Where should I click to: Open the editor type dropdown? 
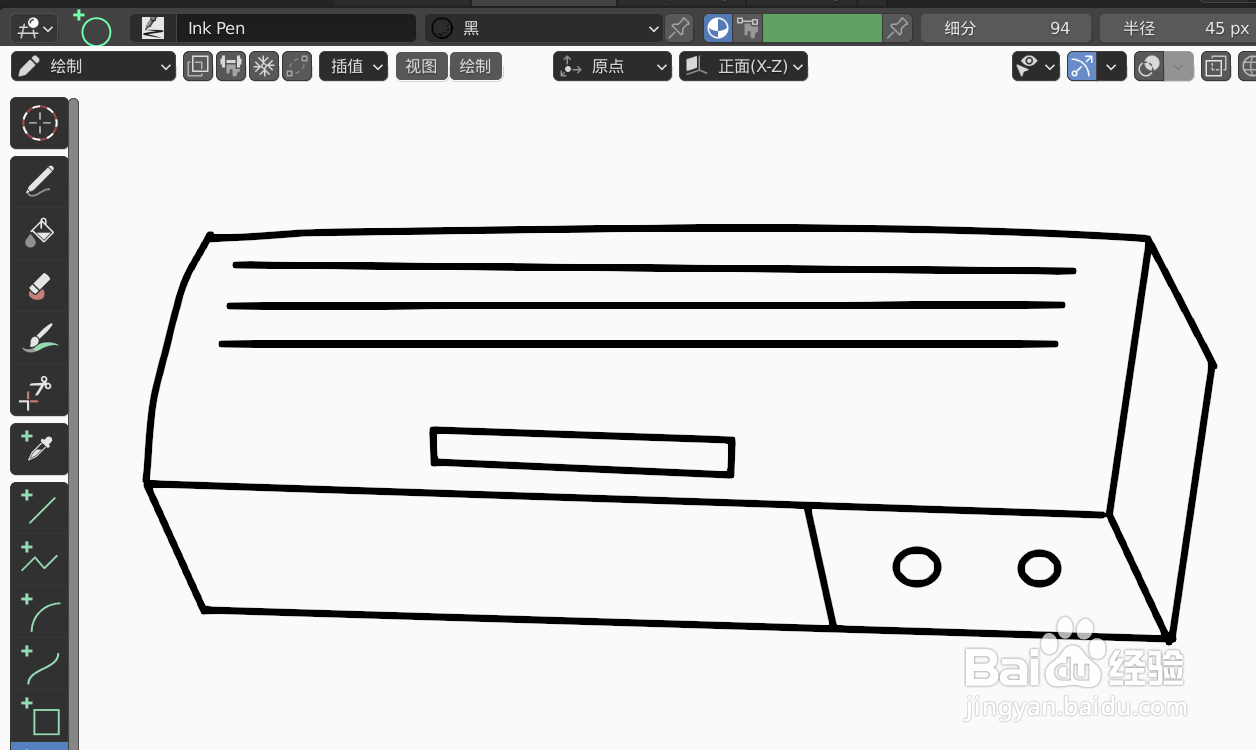point(35,28)
